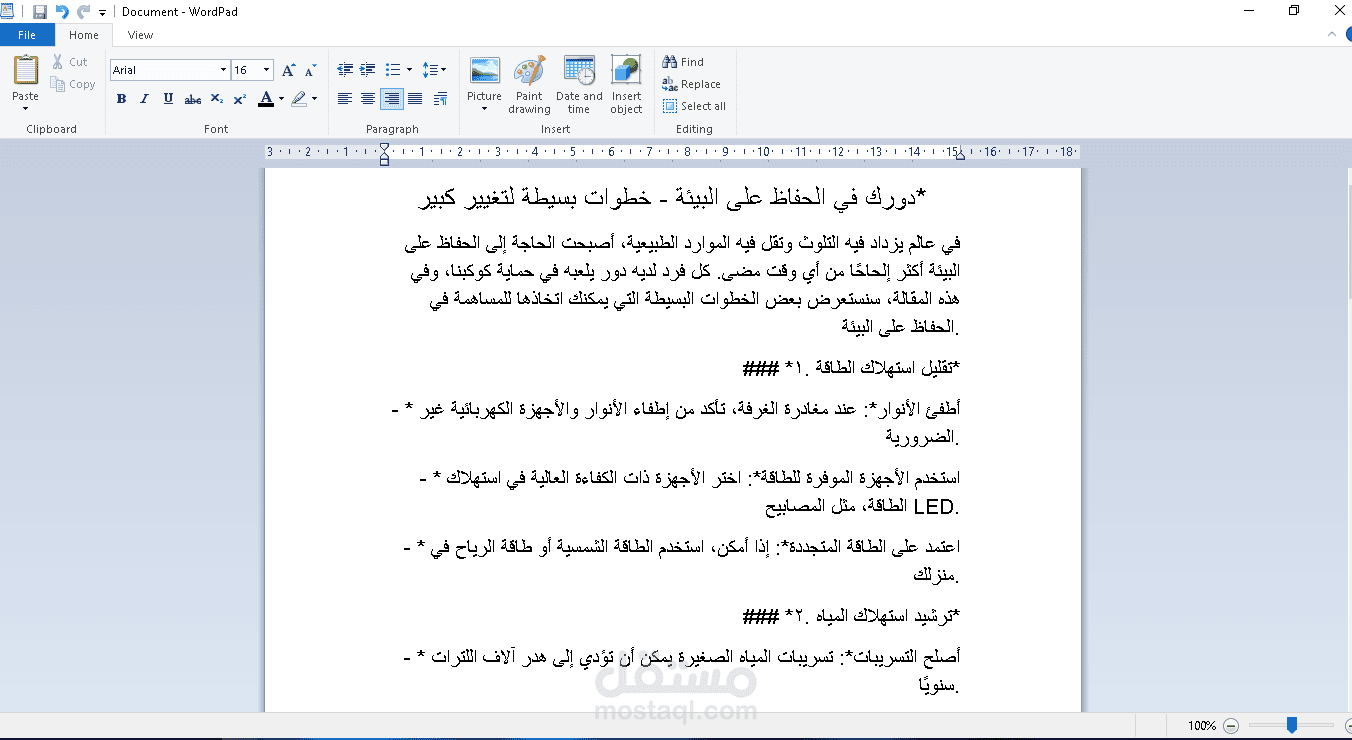
Task: Open the File menu
Action: tap(27, 35)
